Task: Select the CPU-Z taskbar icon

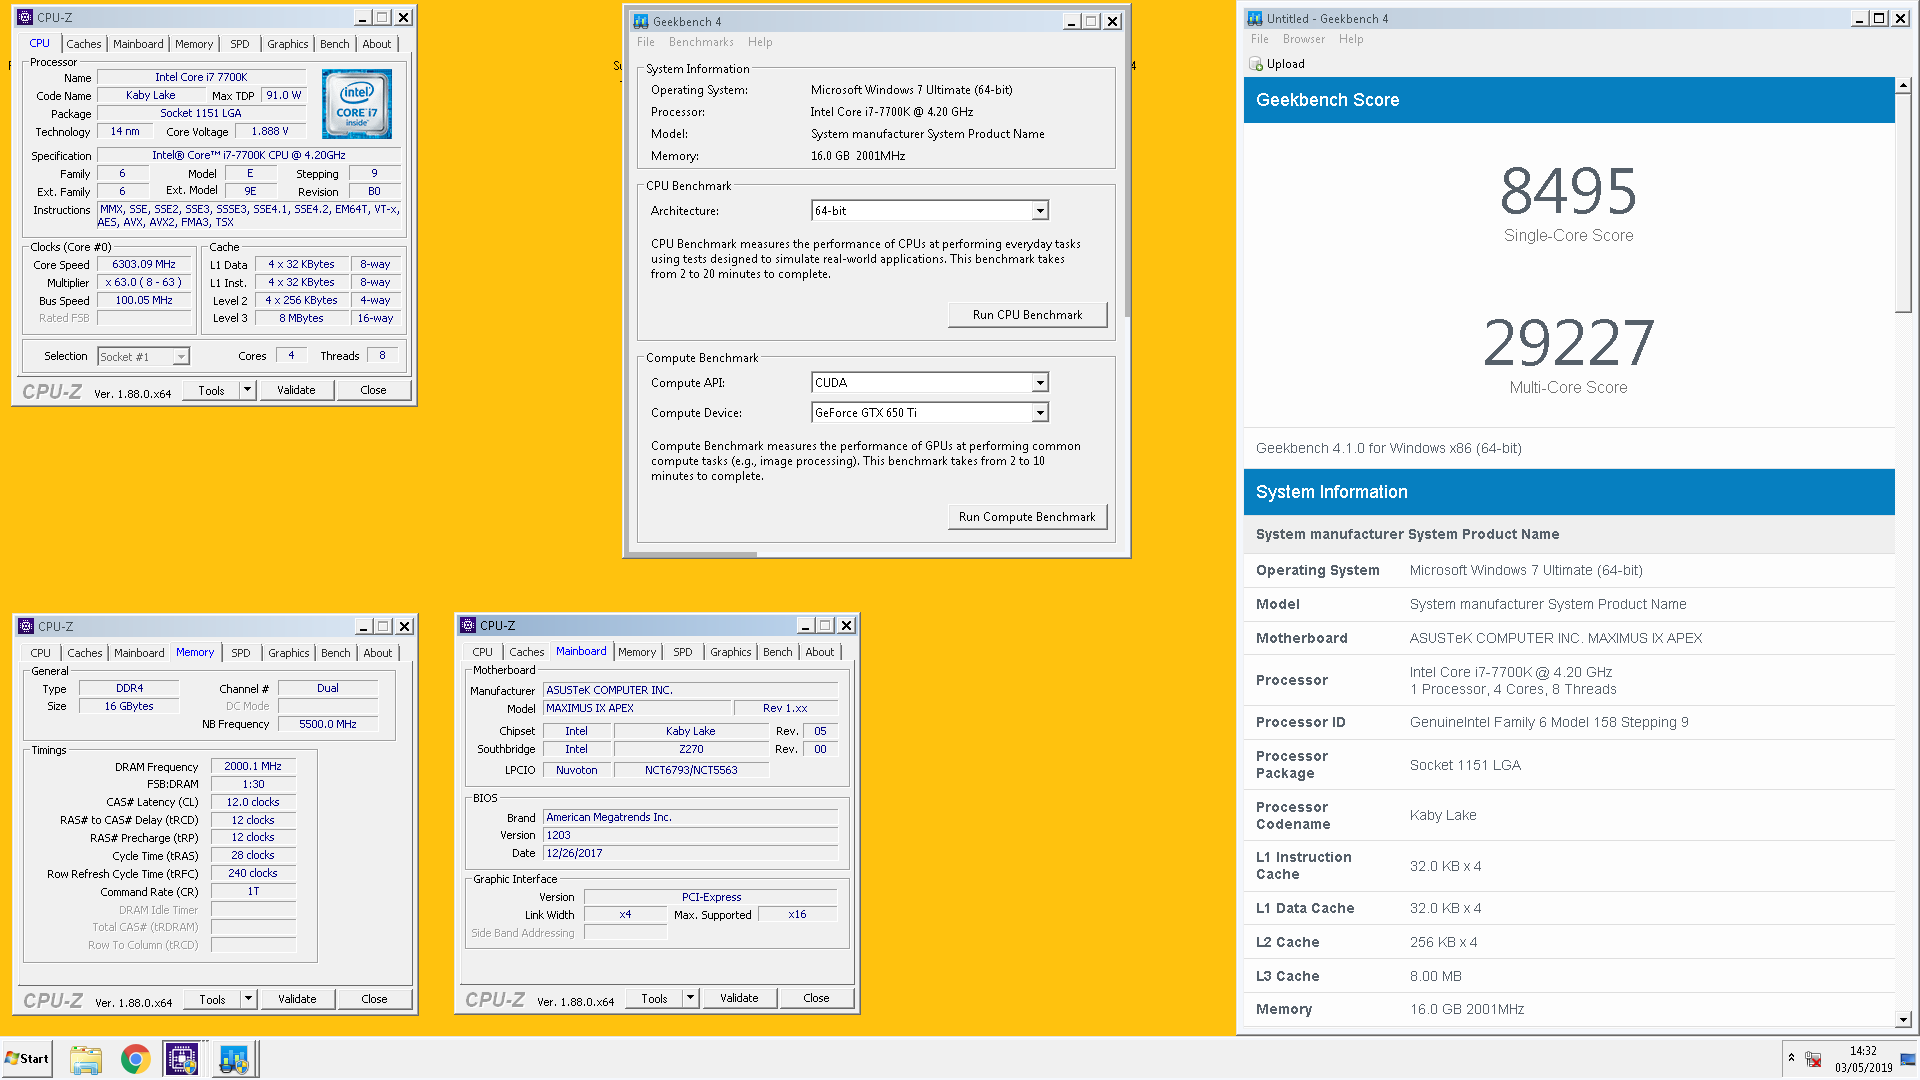Action: (182, 1059)
